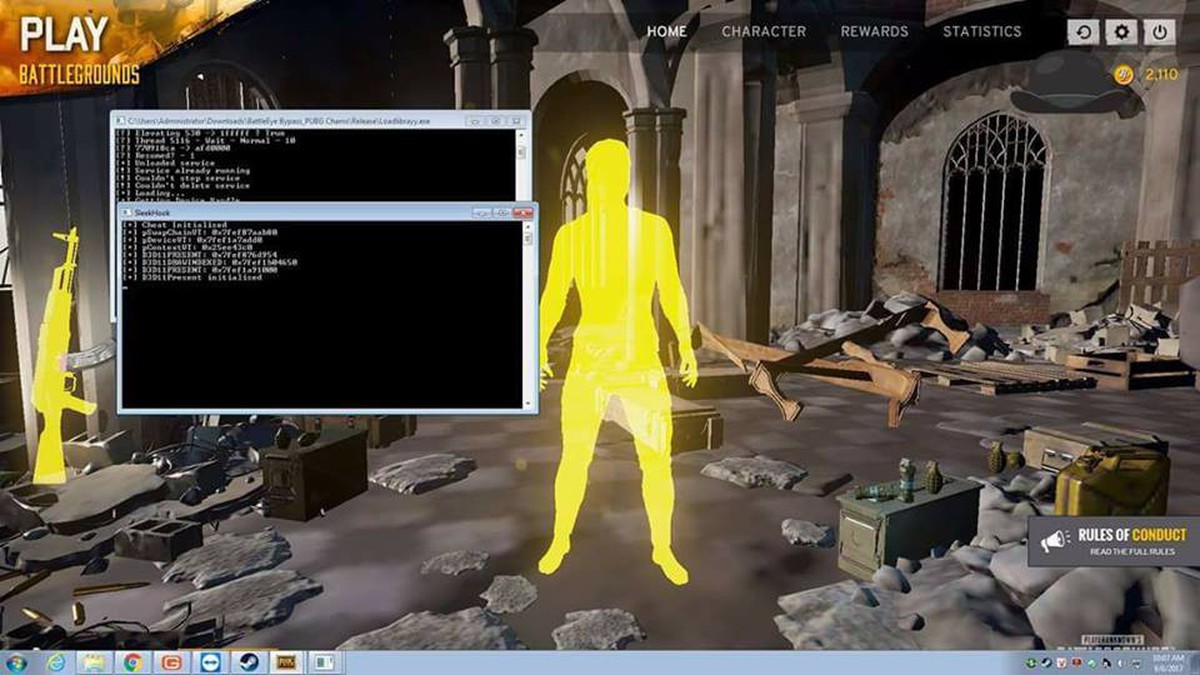Click the 'Cheat initialized' console line
This screenshot has width=1200, height=675.
click(x=175, y=225)
